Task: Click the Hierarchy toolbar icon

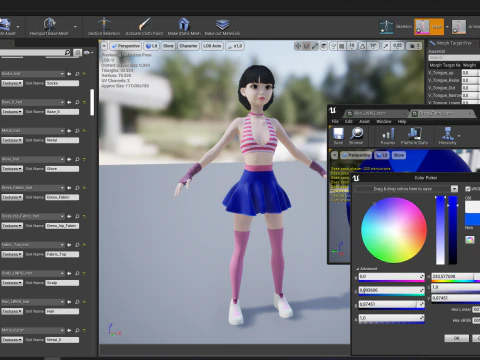Action: click(x=448, y=135)
